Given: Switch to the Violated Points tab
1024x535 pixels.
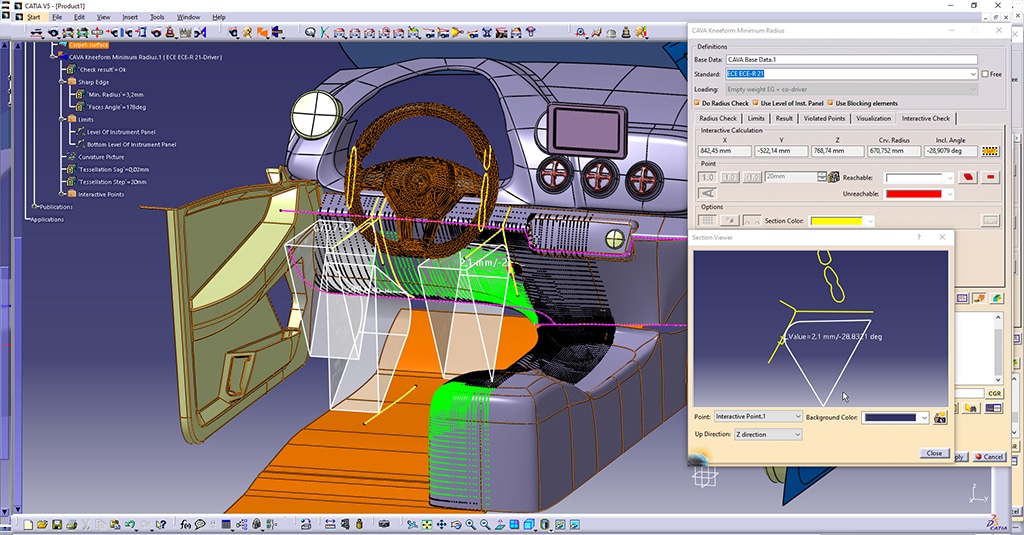Looking at the screenshot, I should pos(824,118).
